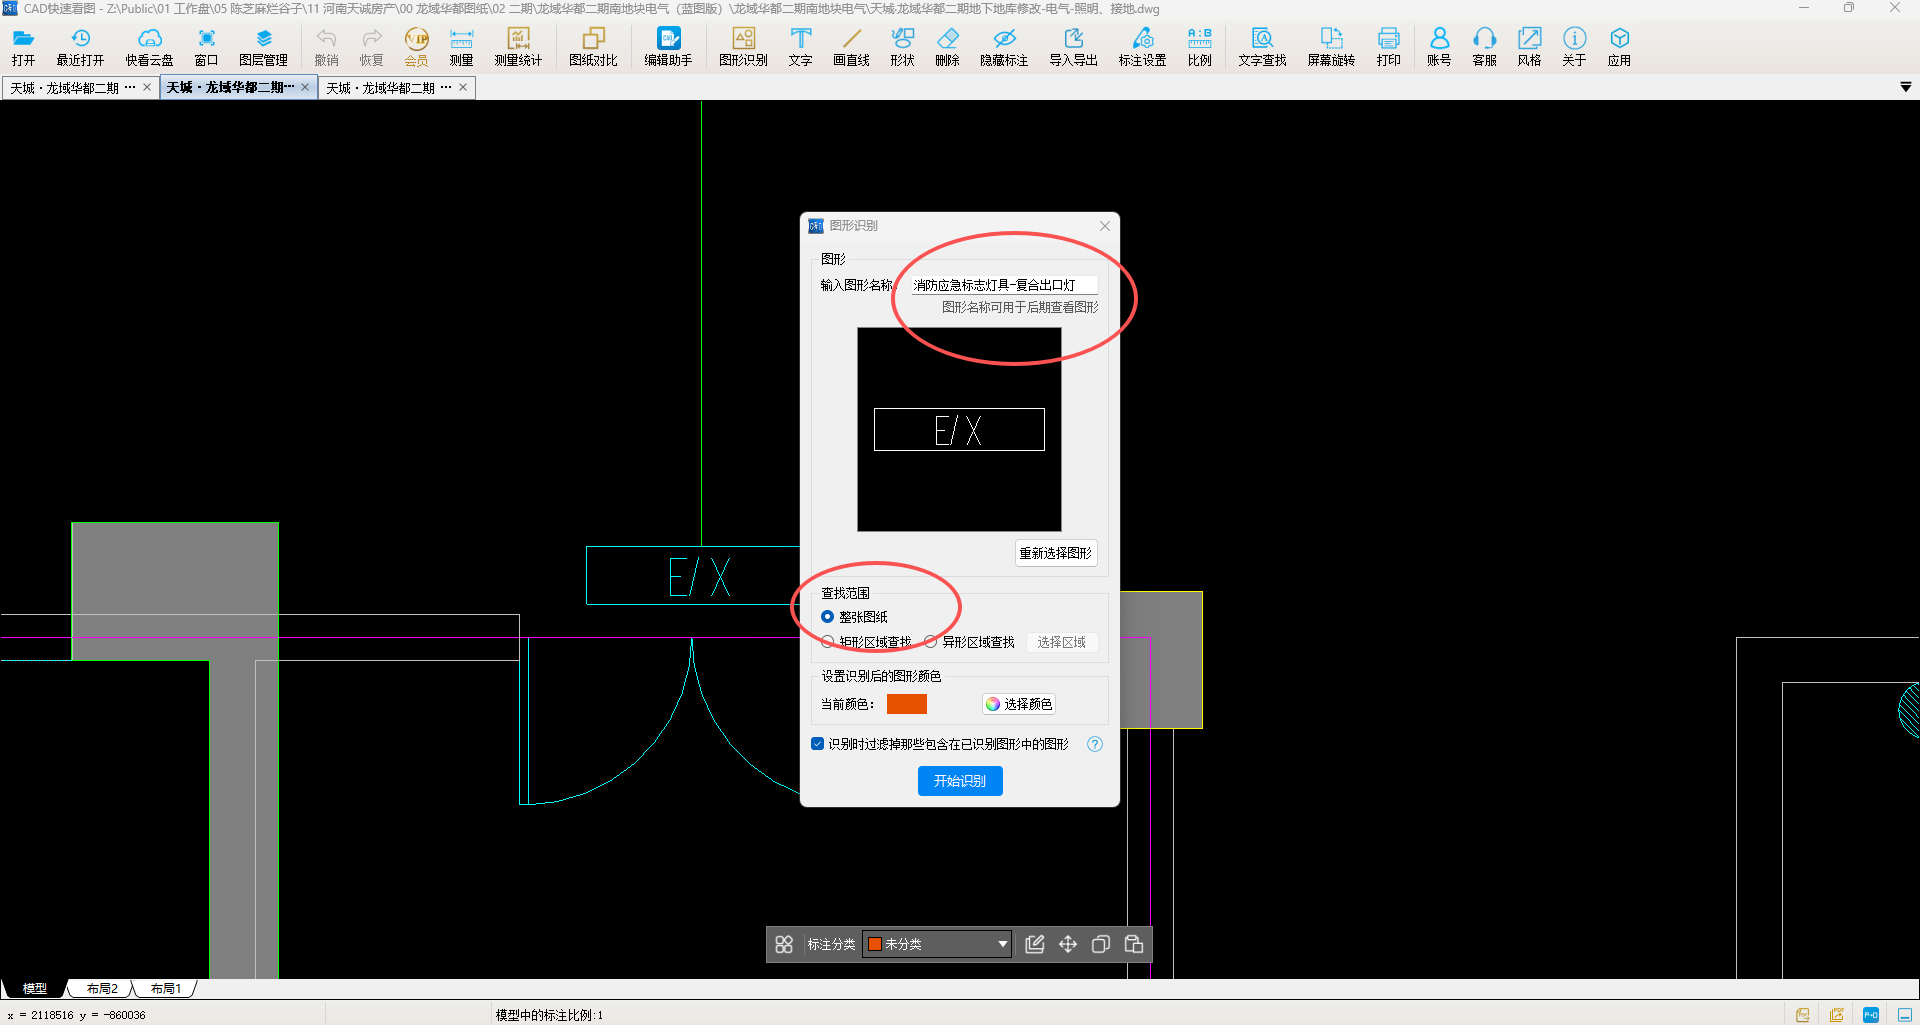Switch to the third 天城·龙域华都二期 tab
The width and height of the screenshot is (1920, 1025).
point(381,88)
